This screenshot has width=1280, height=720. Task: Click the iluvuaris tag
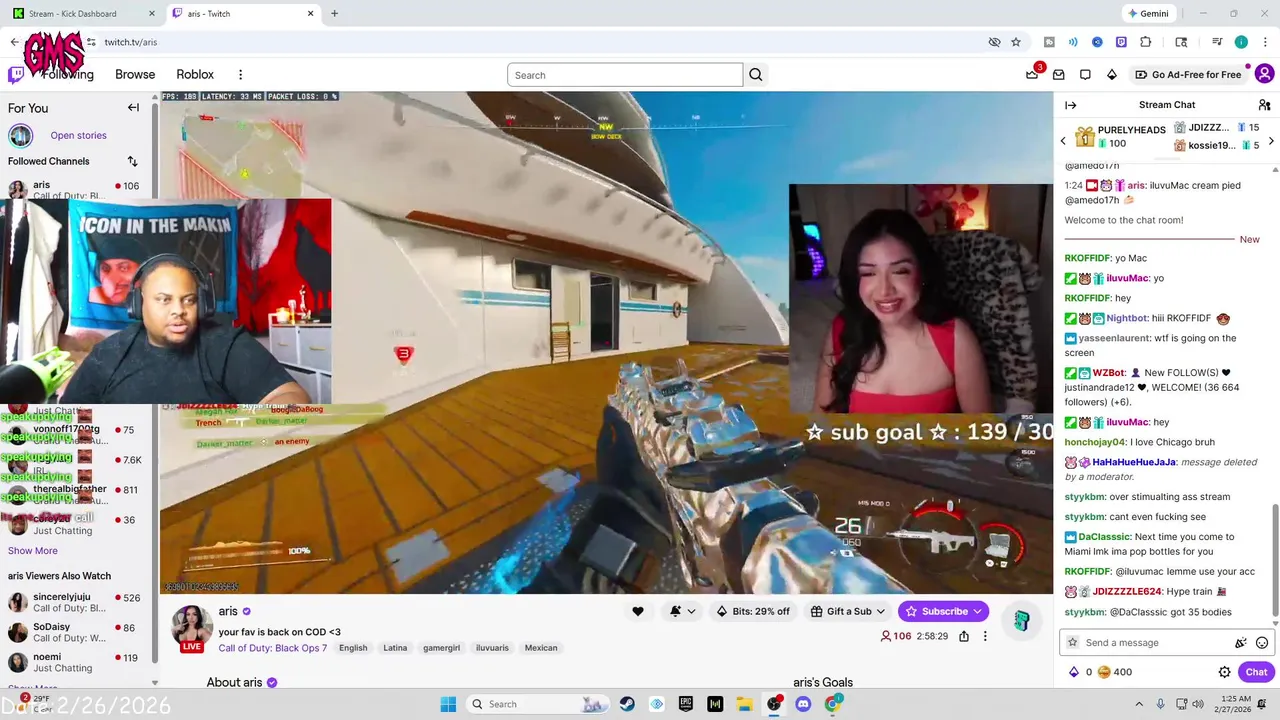click(x=492, y=648)
